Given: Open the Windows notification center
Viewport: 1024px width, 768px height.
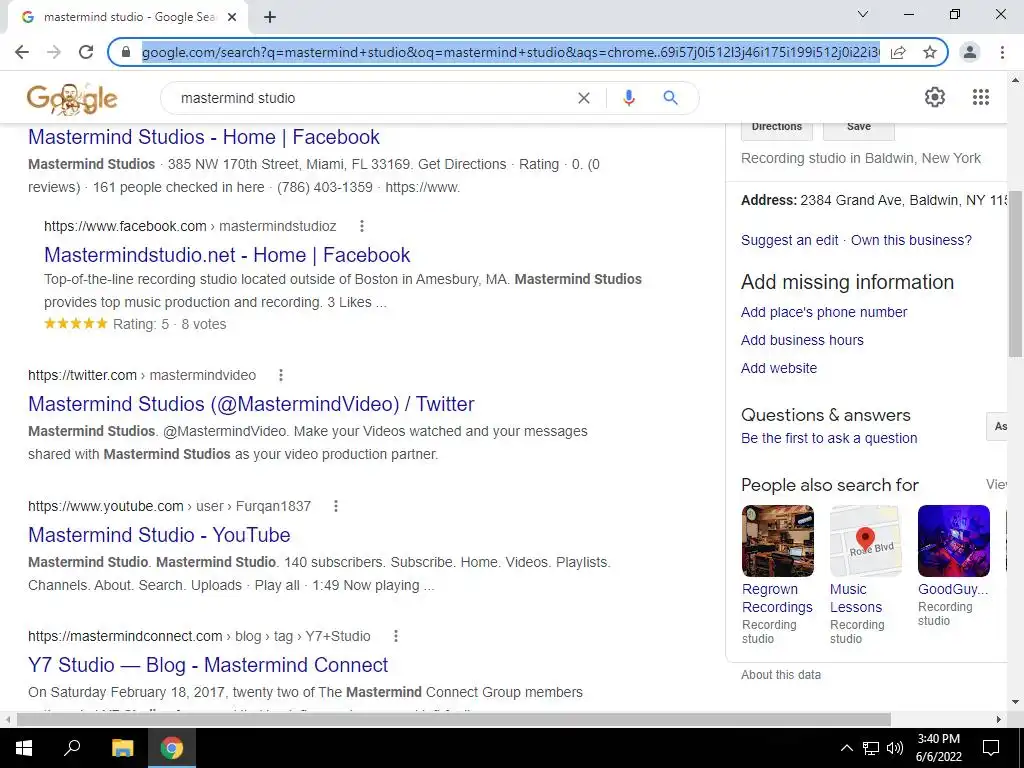Looking at the screenshot, I should [x=991, y=748].
